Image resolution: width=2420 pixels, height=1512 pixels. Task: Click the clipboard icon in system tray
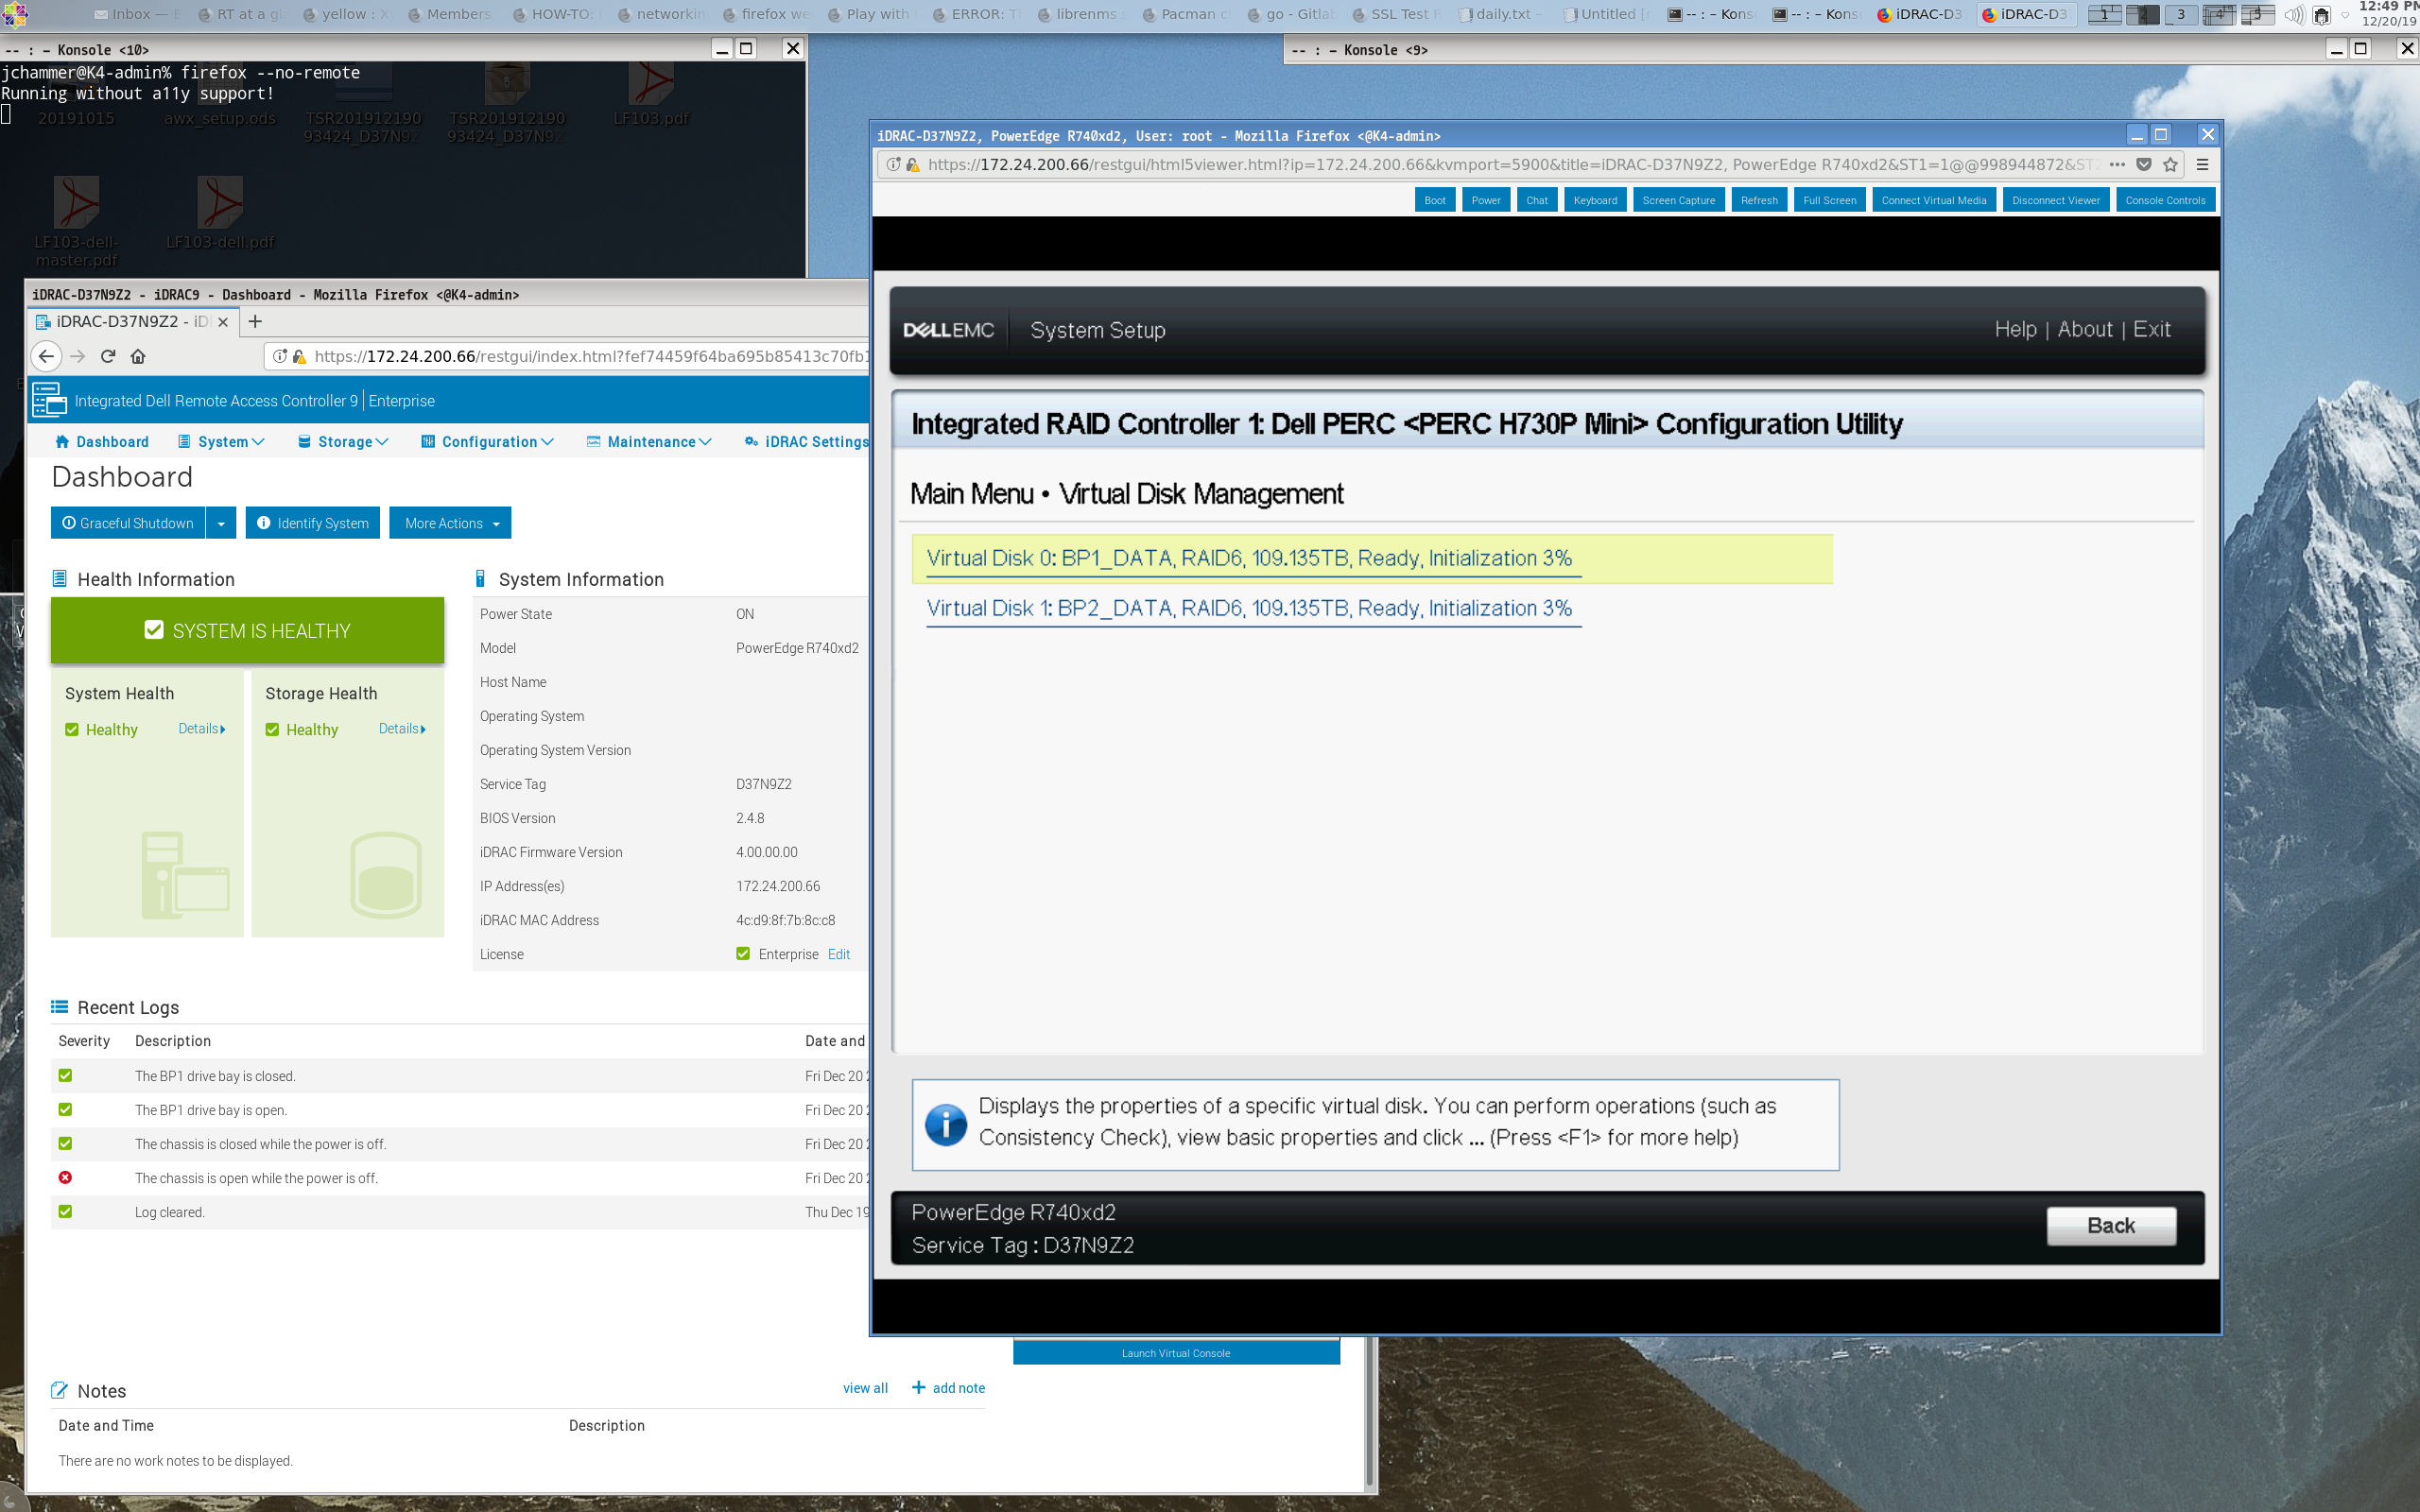coord(2321,14)
